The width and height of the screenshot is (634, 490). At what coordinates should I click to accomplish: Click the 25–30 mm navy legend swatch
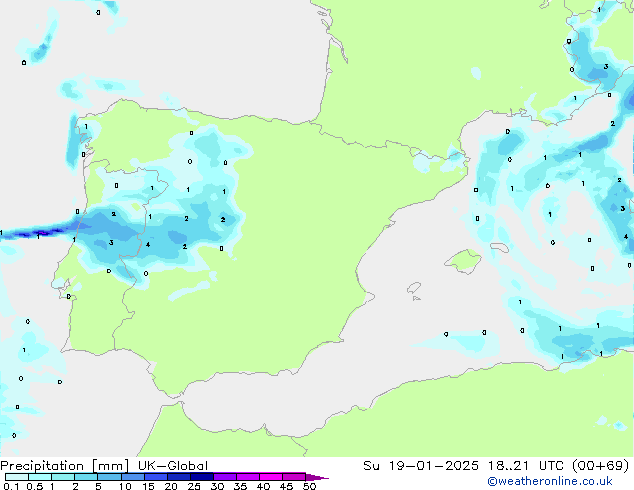coord(201,477)
